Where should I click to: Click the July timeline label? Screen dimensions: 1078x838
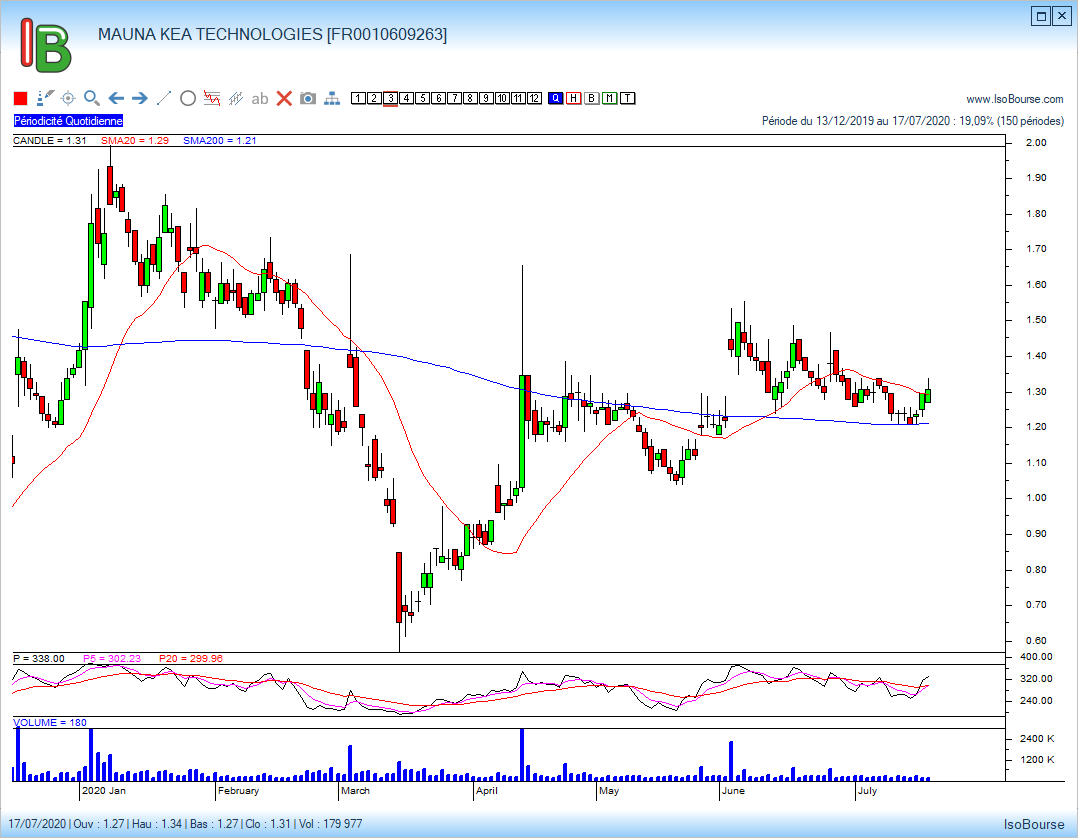click(x=868, y=791)
